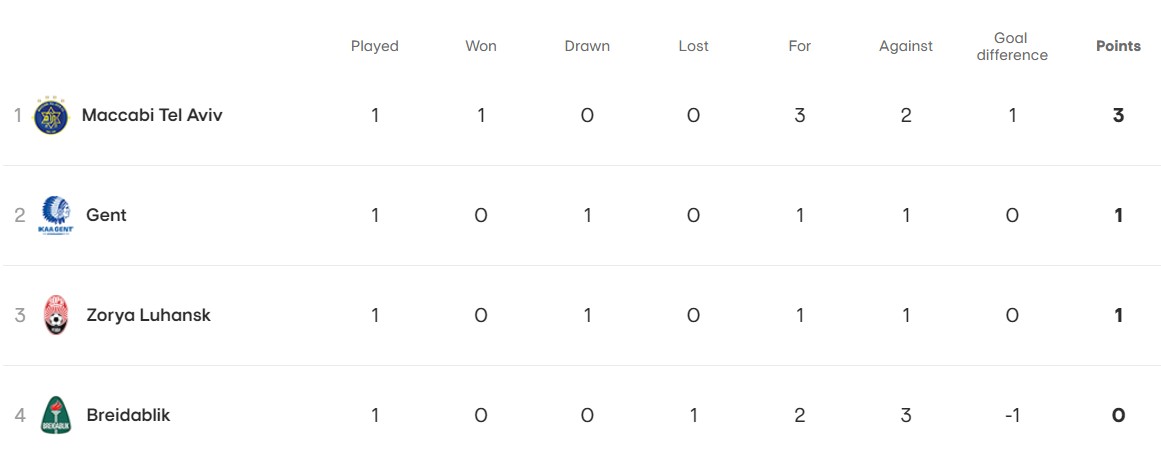Click the Gent club logo
The width and height of the screenshot is (1161, 452).
point(56,215)
